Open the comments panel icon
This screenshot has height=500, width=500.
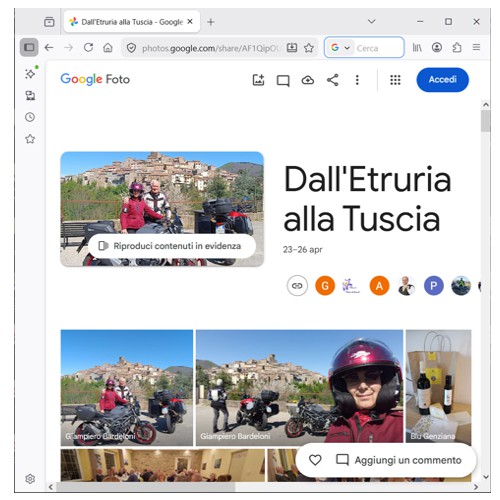[283, 80]
